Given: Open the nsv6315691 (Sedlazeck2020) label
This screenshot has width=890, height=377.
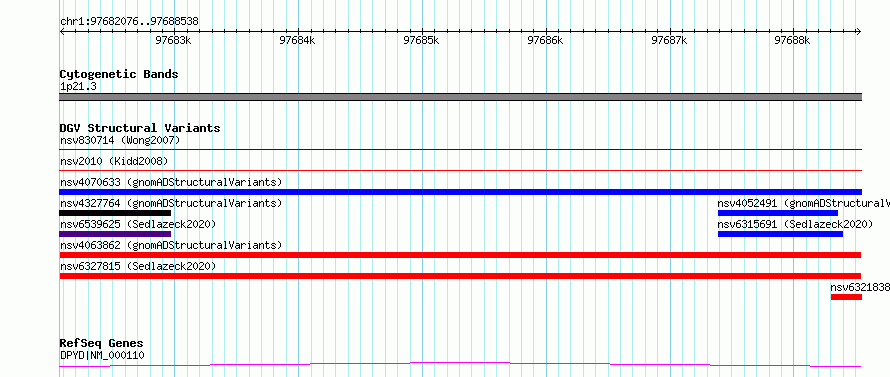Looking at the screenshot, I should pyautogui.click(x=795, y=224).
